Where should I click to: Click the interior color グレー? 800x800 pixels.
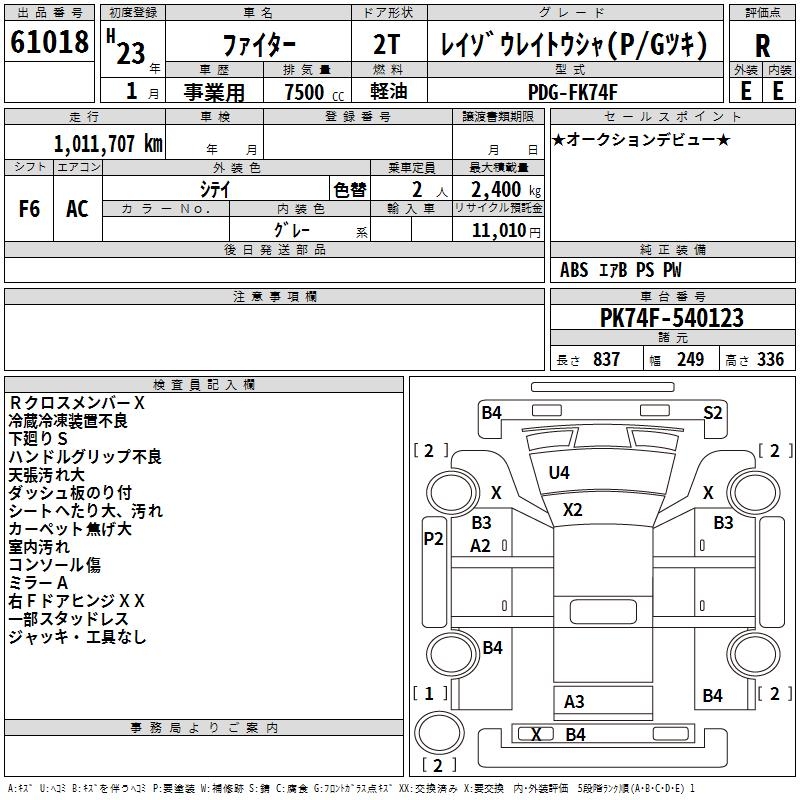[x=292, y=230]
